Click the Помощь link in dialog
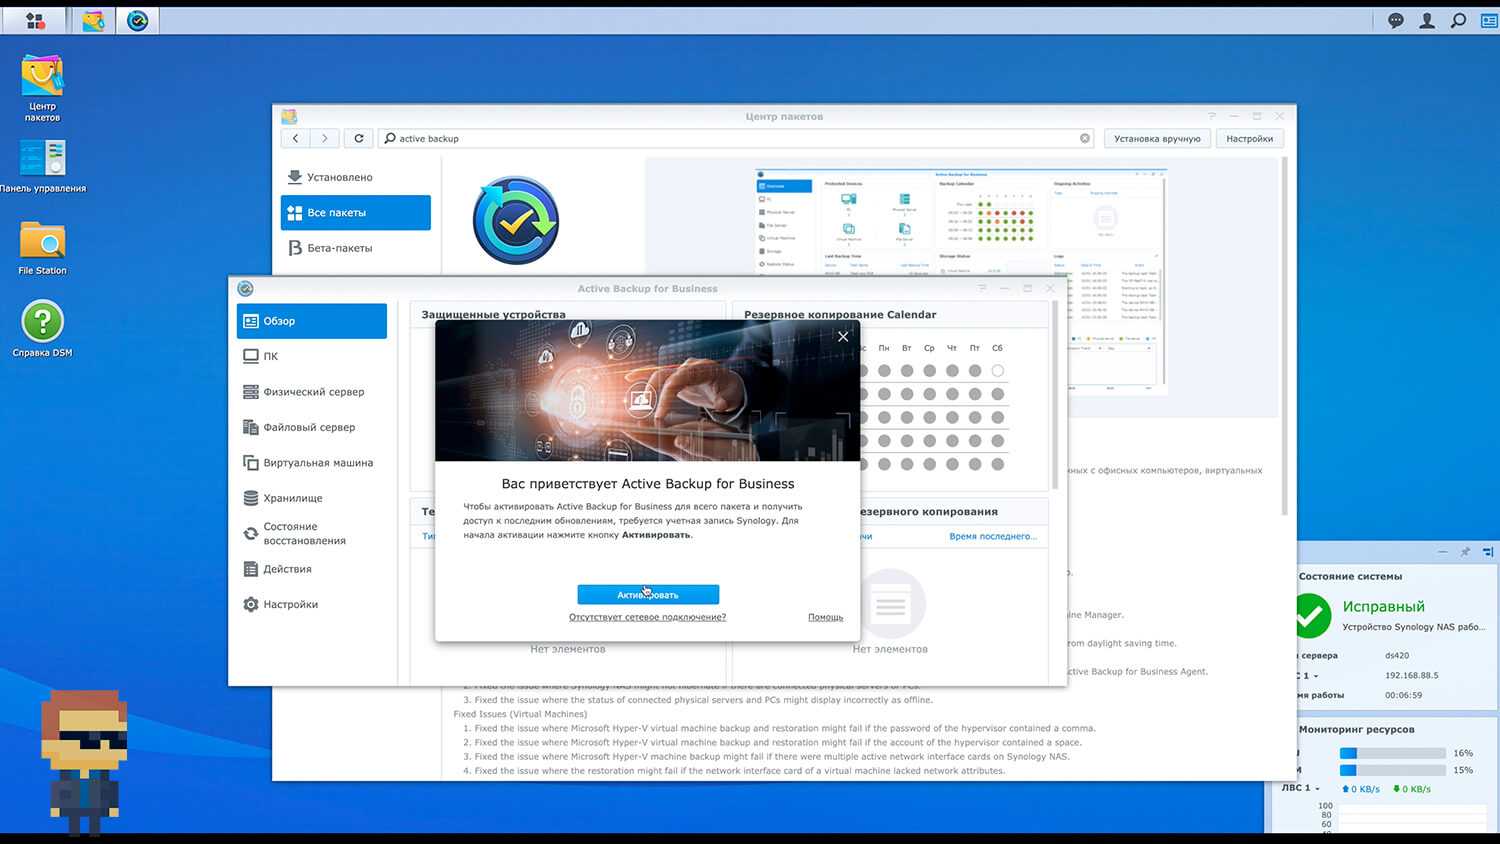 click(x=825, y=617)
